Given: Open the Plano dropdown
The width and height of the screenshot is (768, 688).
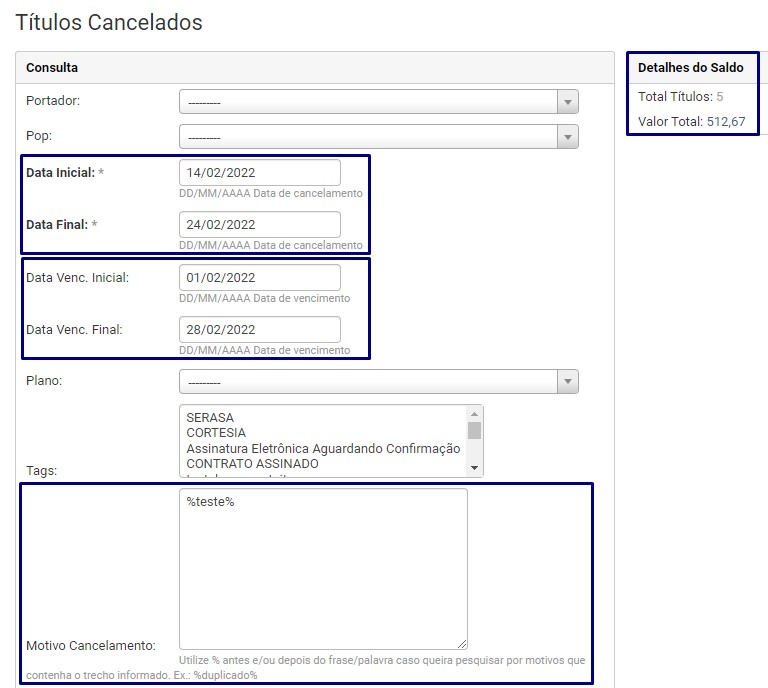Looking at the screenshot, I should pyautogui.click(x=378, y=381).
